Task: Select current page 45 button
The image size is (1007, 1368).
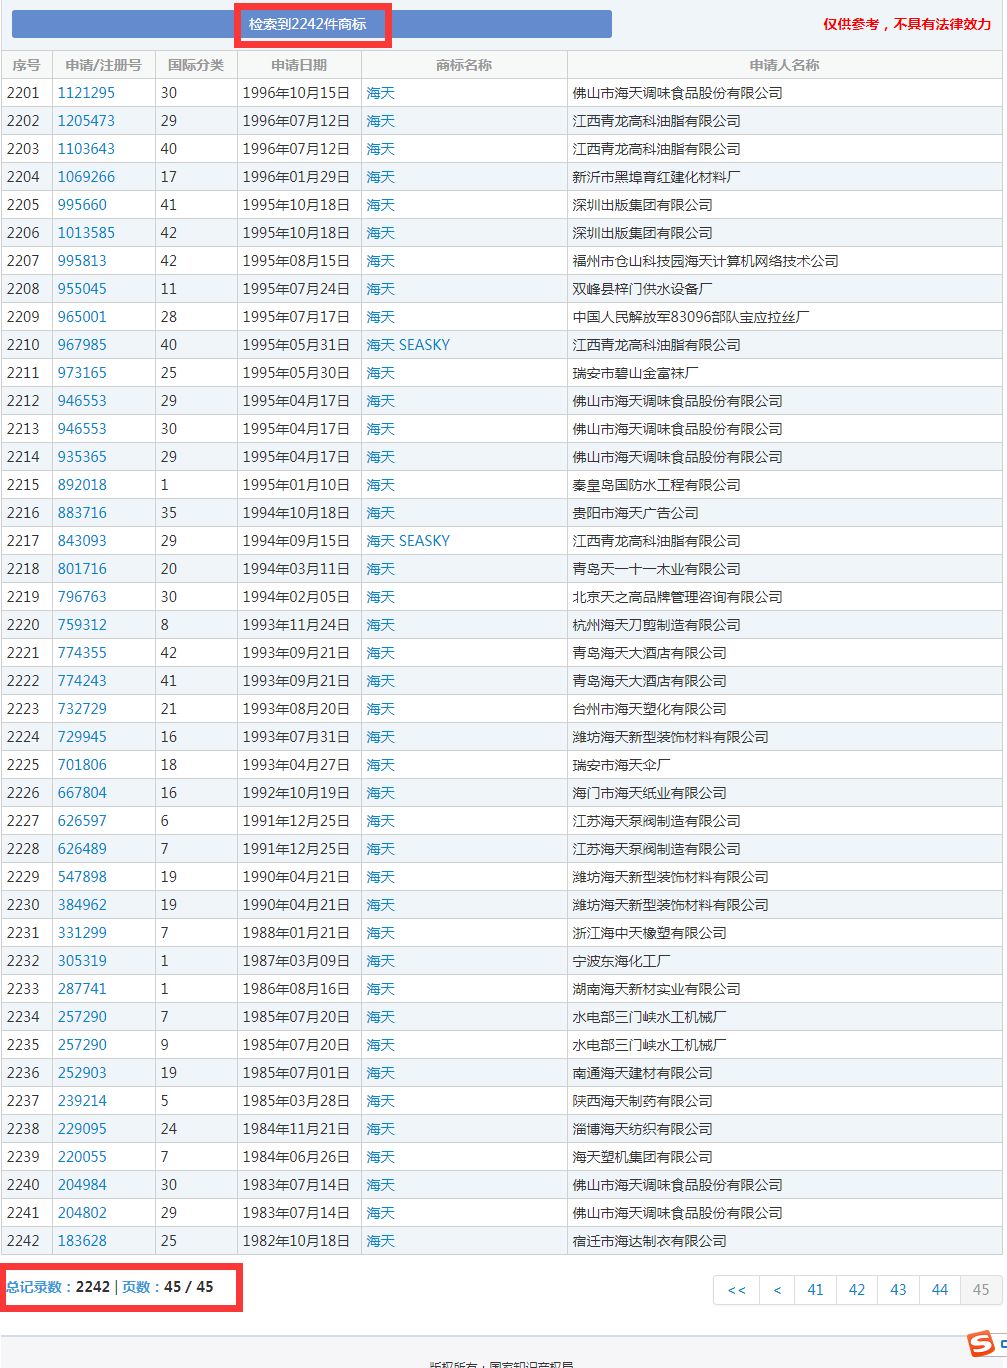Action: point(981,1290)
